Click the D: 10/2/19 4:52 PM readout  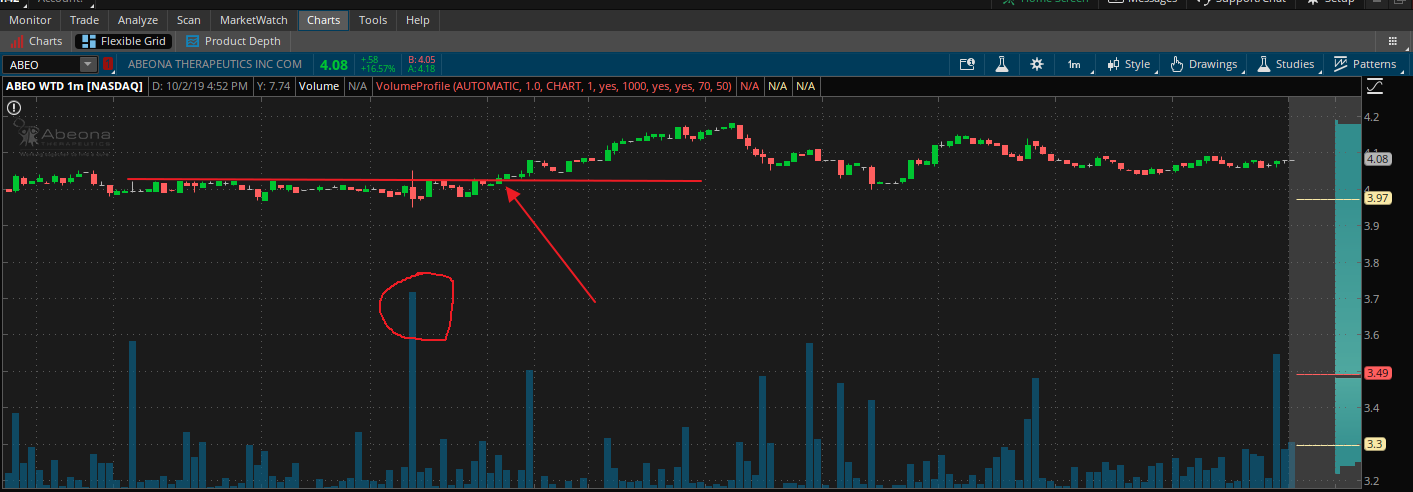(199, 87)
